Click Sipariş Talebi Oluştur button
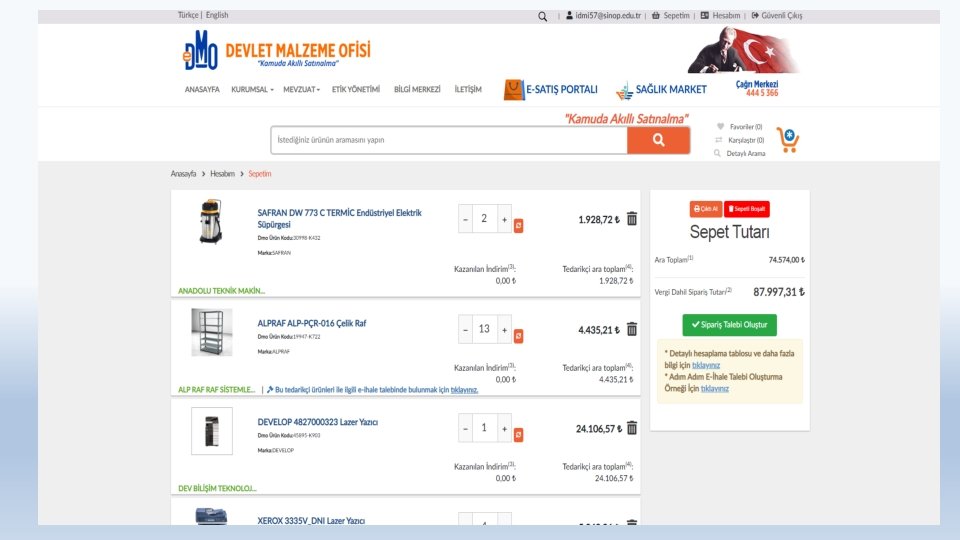Viewport: 960px width, 540px height. tap(729, 325)
